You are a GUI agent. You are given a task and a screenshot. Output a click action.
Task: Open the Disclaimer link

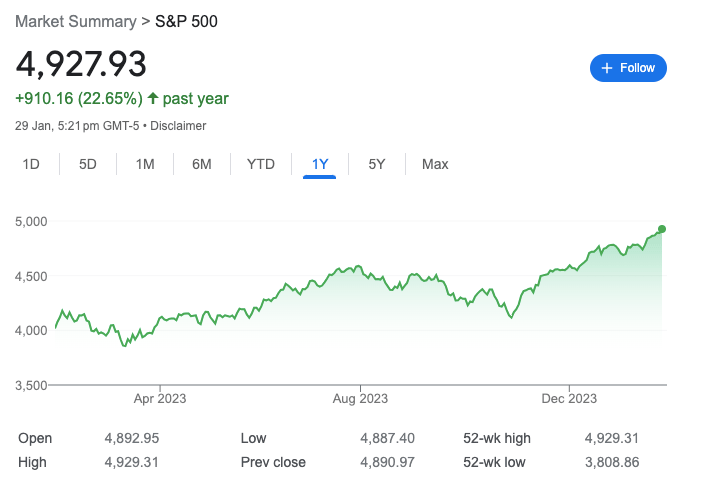pos(178,125)
